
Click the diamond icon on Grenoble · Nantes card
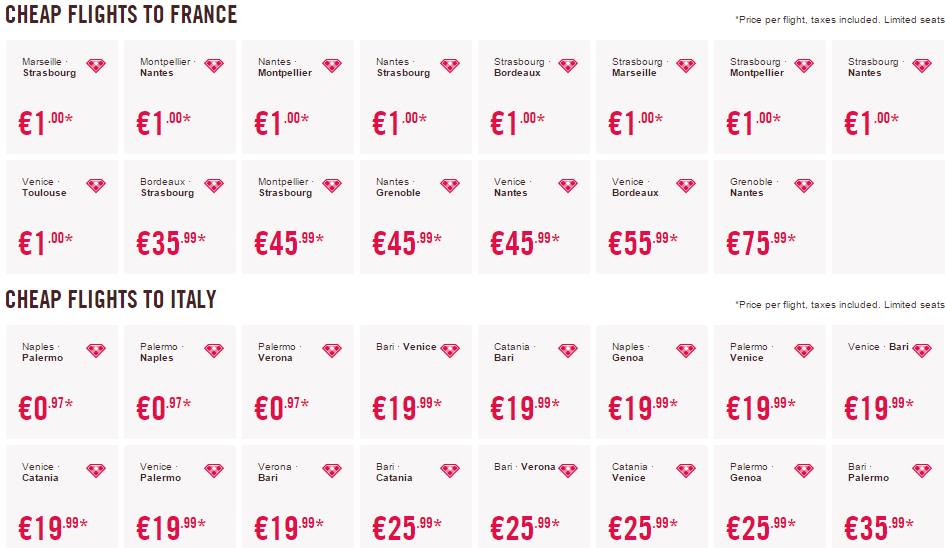tap(804, 186)
